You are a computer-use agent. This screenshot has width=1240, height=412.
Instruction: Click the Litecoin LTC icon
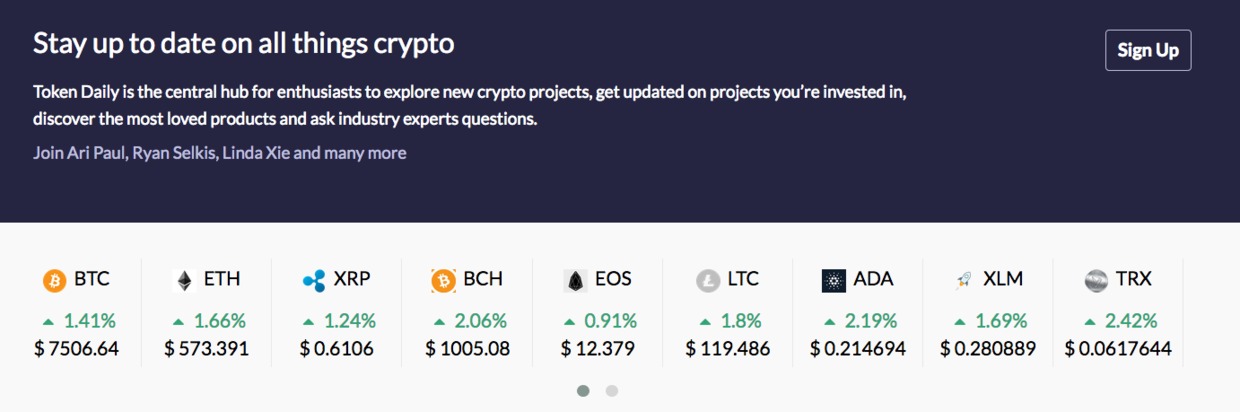(708, 281)
